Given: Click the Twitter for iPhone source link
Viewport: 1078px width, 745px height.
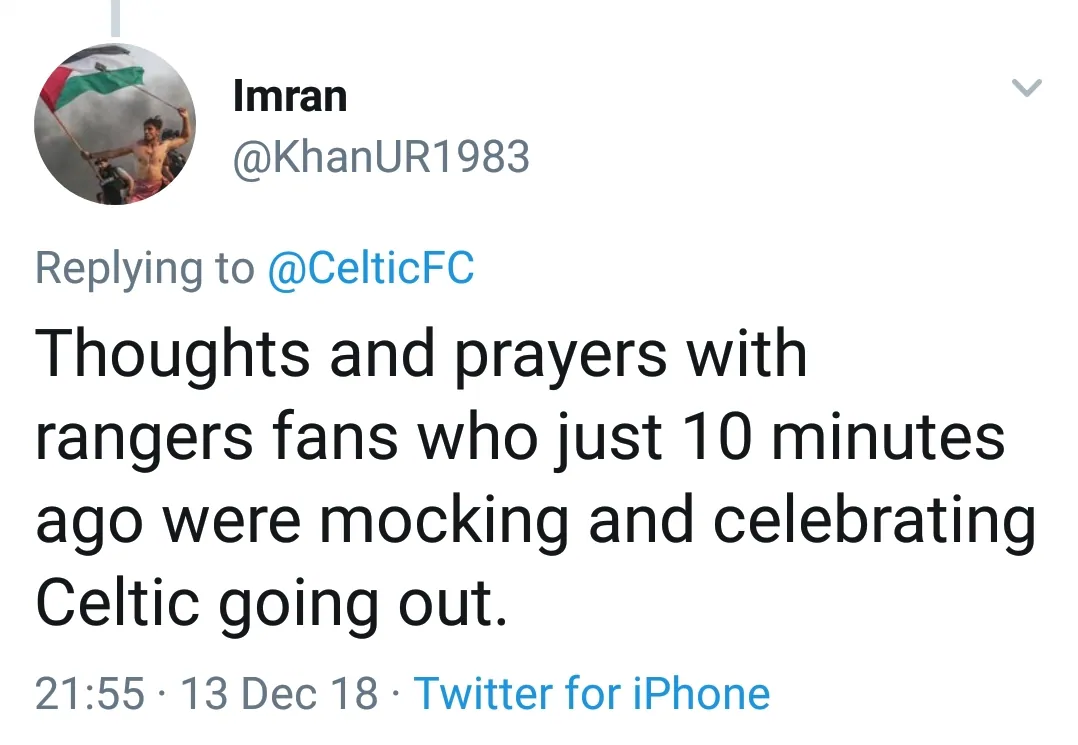Looking at the screenshot, I should point(592,693).
